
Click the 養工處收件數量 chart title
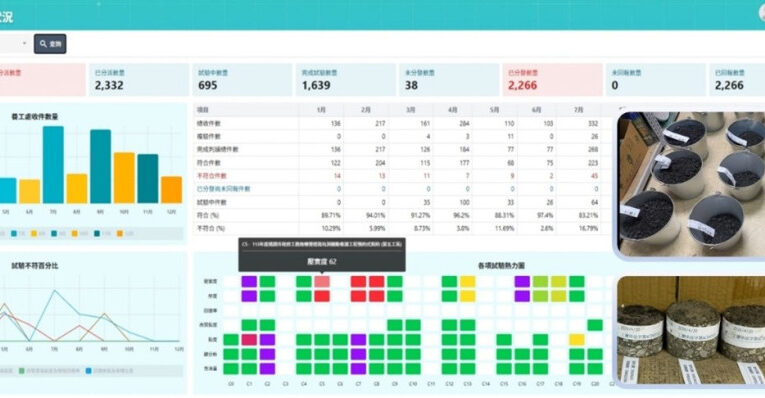[35, 117]
